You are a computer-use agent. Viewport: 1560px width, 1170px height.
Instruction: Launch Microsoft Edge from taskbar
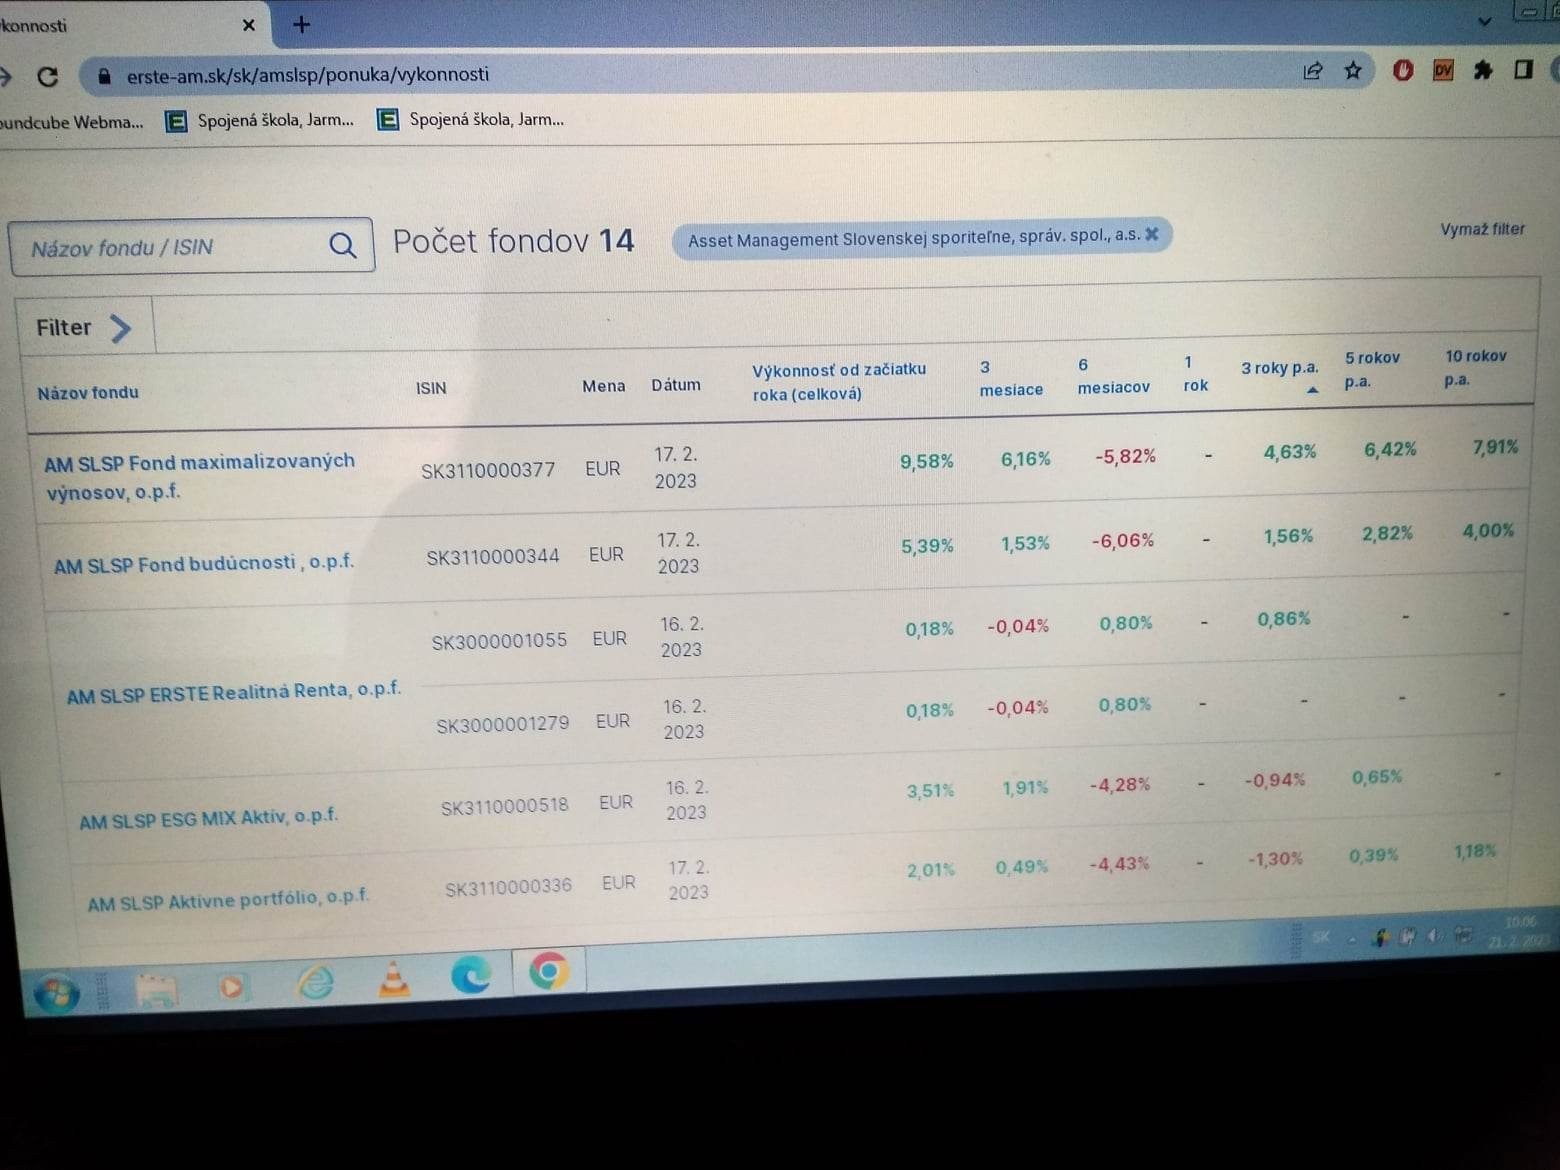(x=470, y=974)
